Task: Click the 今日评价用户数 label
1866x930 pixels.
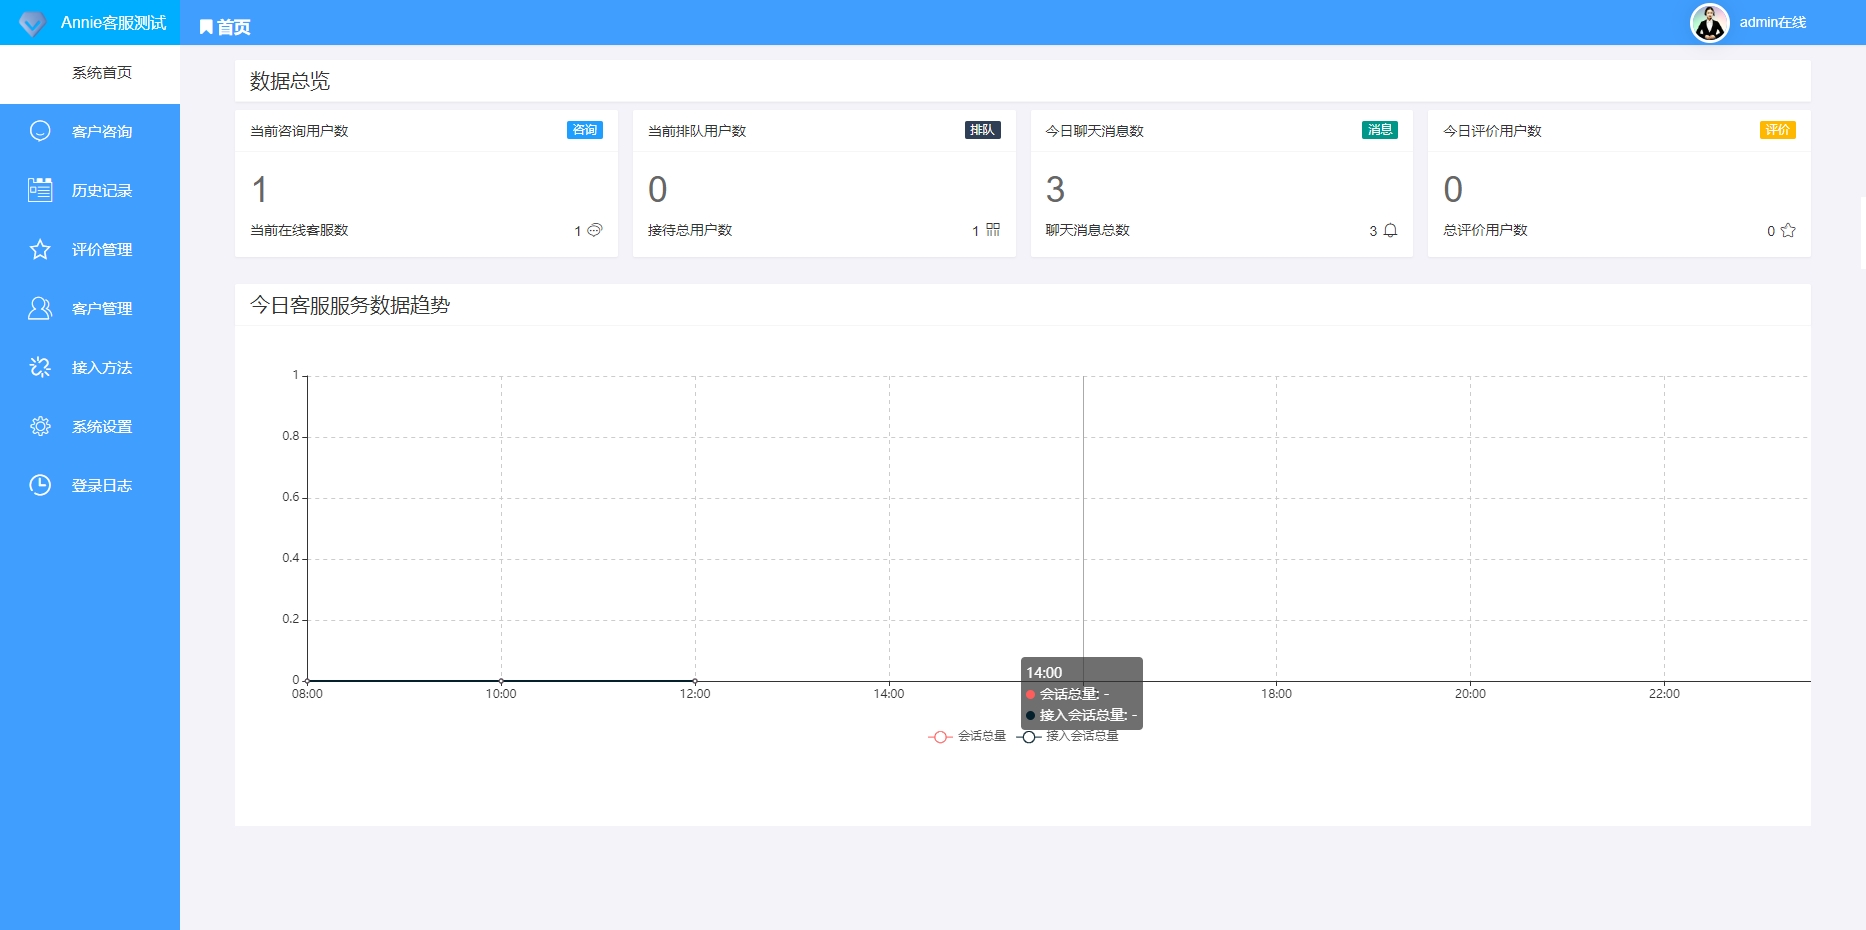Action: tap(1492, 131)
